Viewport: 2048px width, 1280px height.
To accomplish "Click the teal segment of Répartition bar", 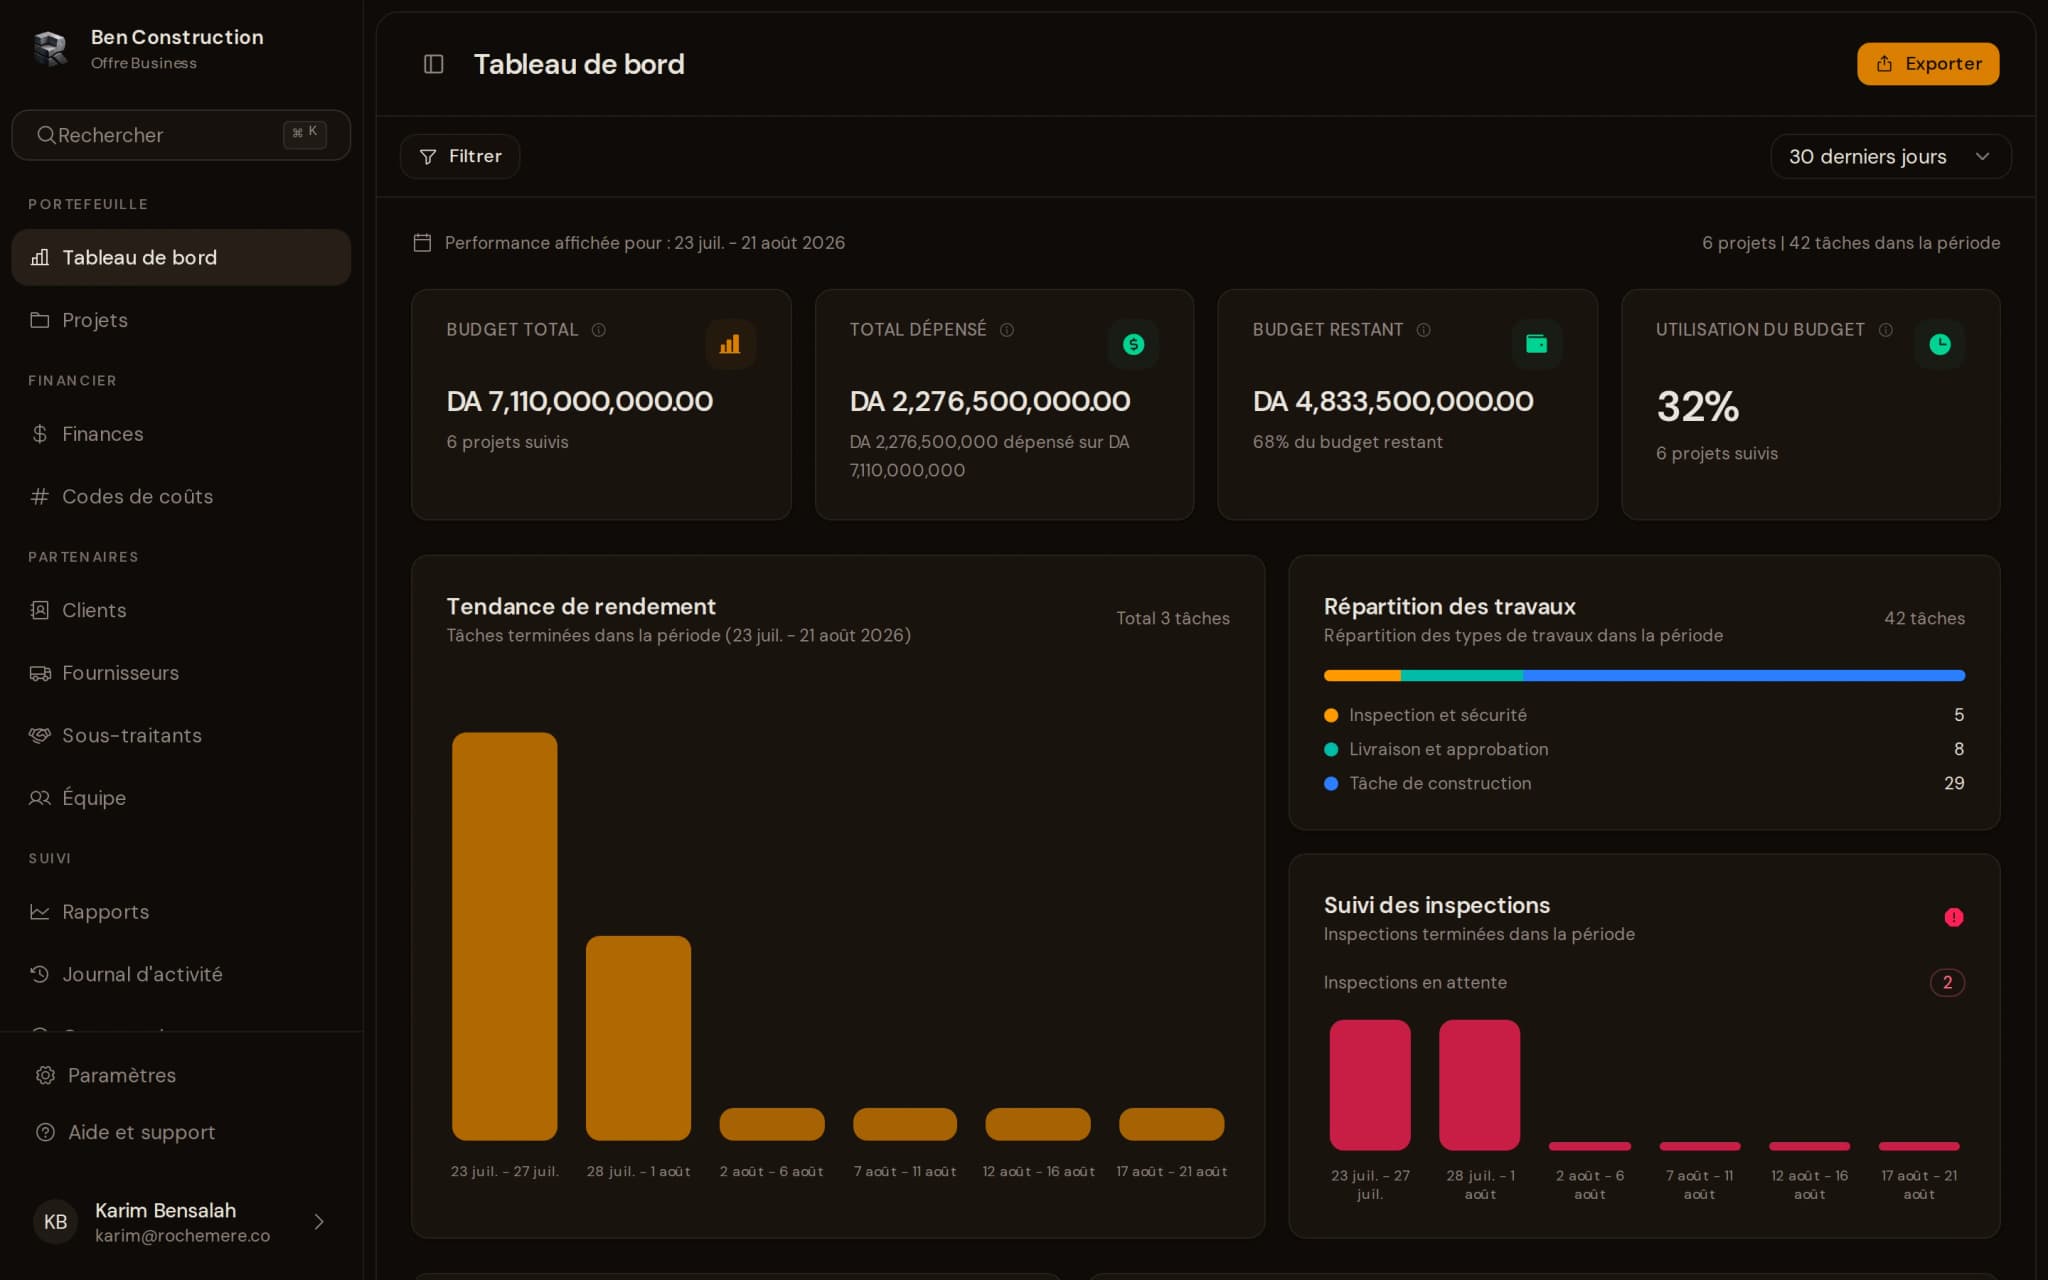I will 1462,676.
